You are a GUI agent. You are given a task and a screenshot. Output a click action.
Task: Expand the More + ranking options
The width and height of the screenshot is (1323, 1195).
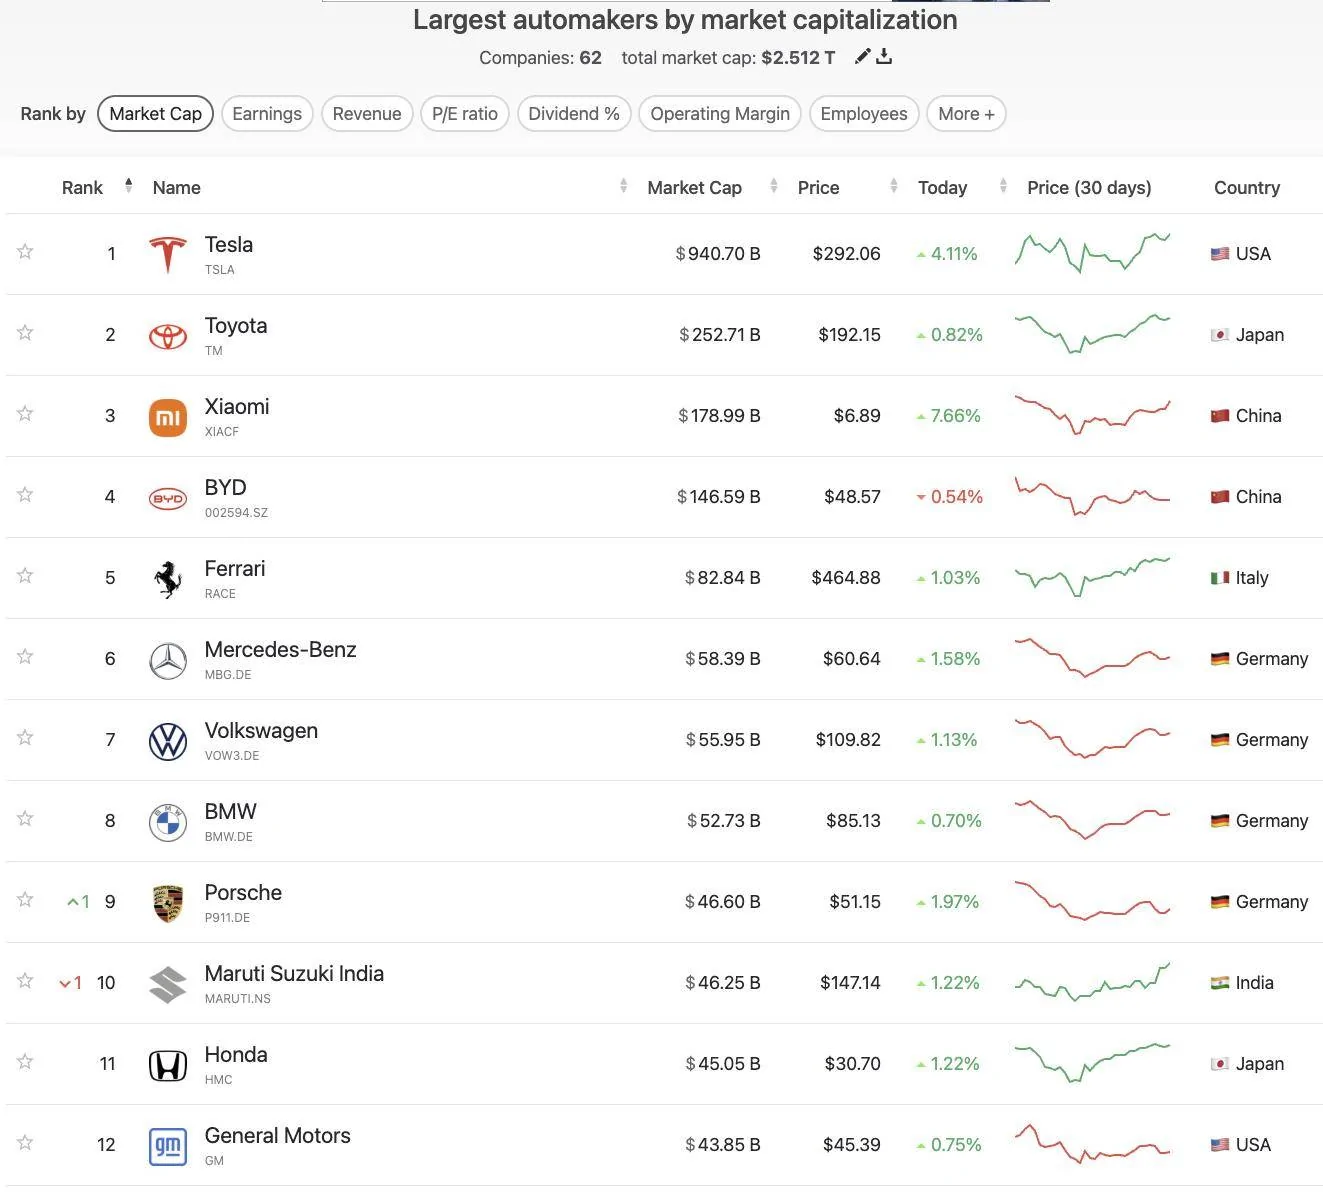966,114
